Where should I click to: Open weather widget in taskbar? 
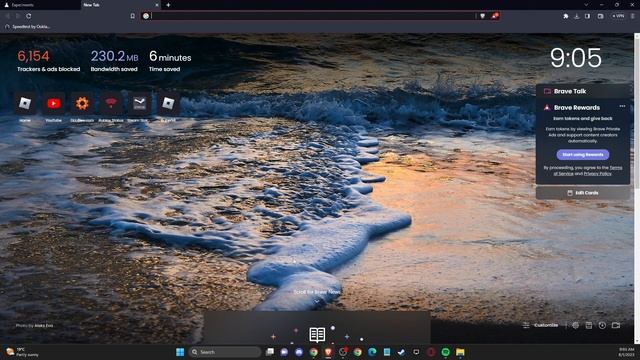coord(22,352)
